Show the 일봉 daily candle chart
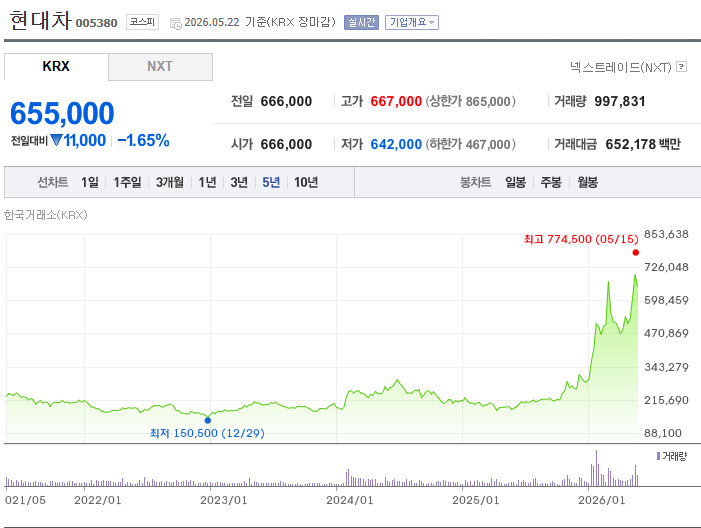The image size is (701, 528). point(515,182)
